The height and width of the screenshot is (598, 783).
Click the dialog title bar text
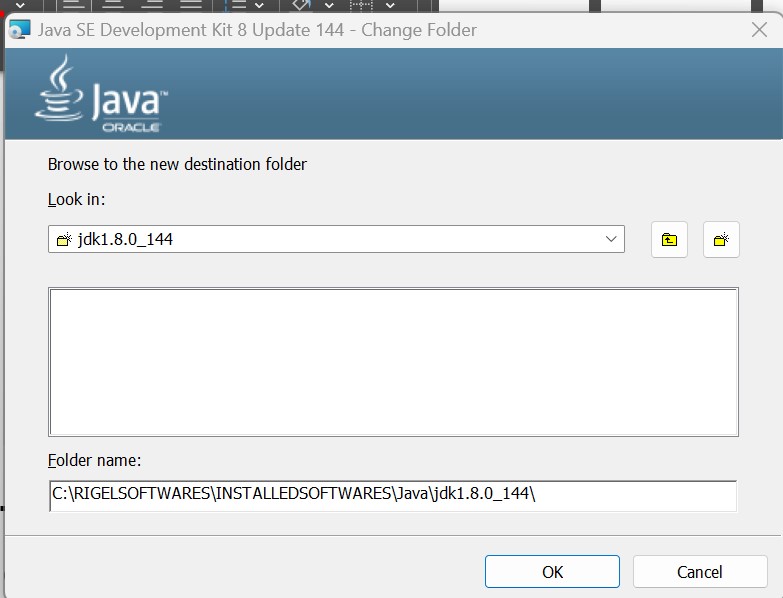(257, 30)
